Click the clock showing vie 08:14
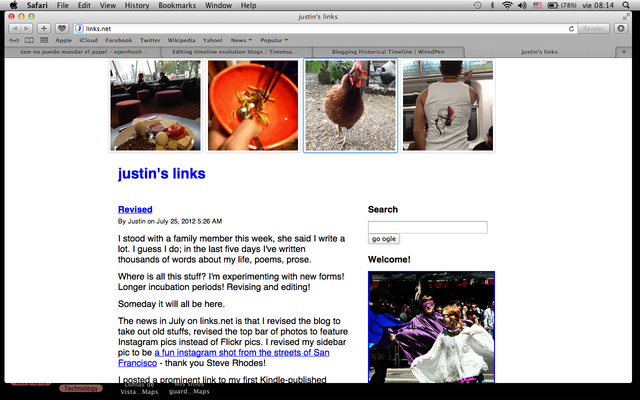Screen dimensions: 640x400 pos(598,5)
